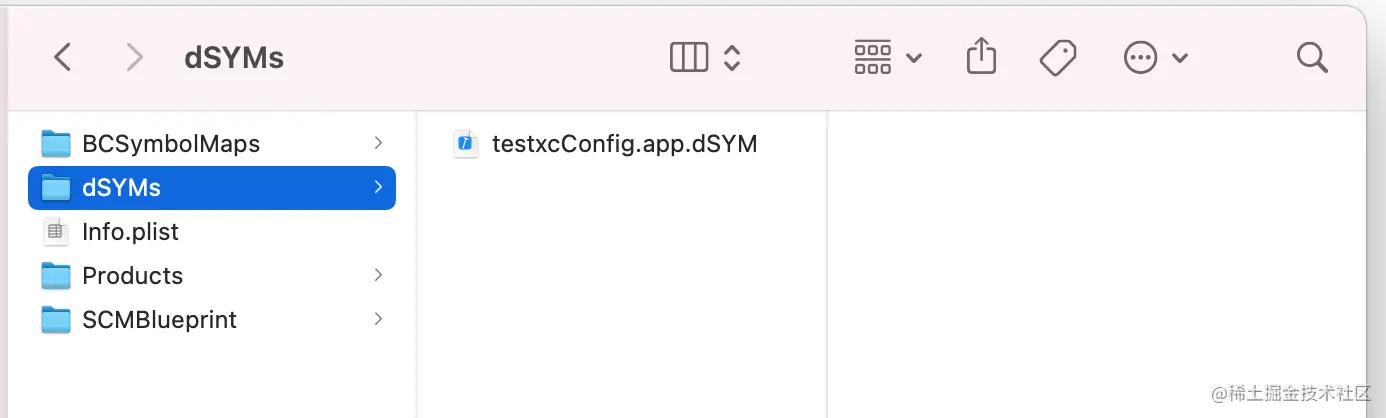Open the group-by grid menu

click(887, 58)
